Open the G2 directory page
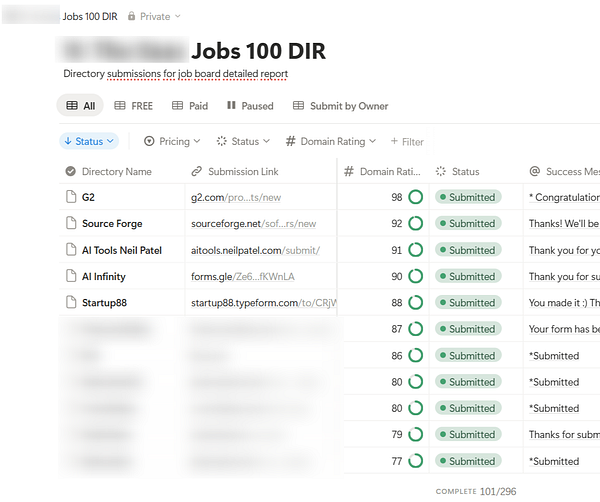600x502 pixels. (88, 197)
